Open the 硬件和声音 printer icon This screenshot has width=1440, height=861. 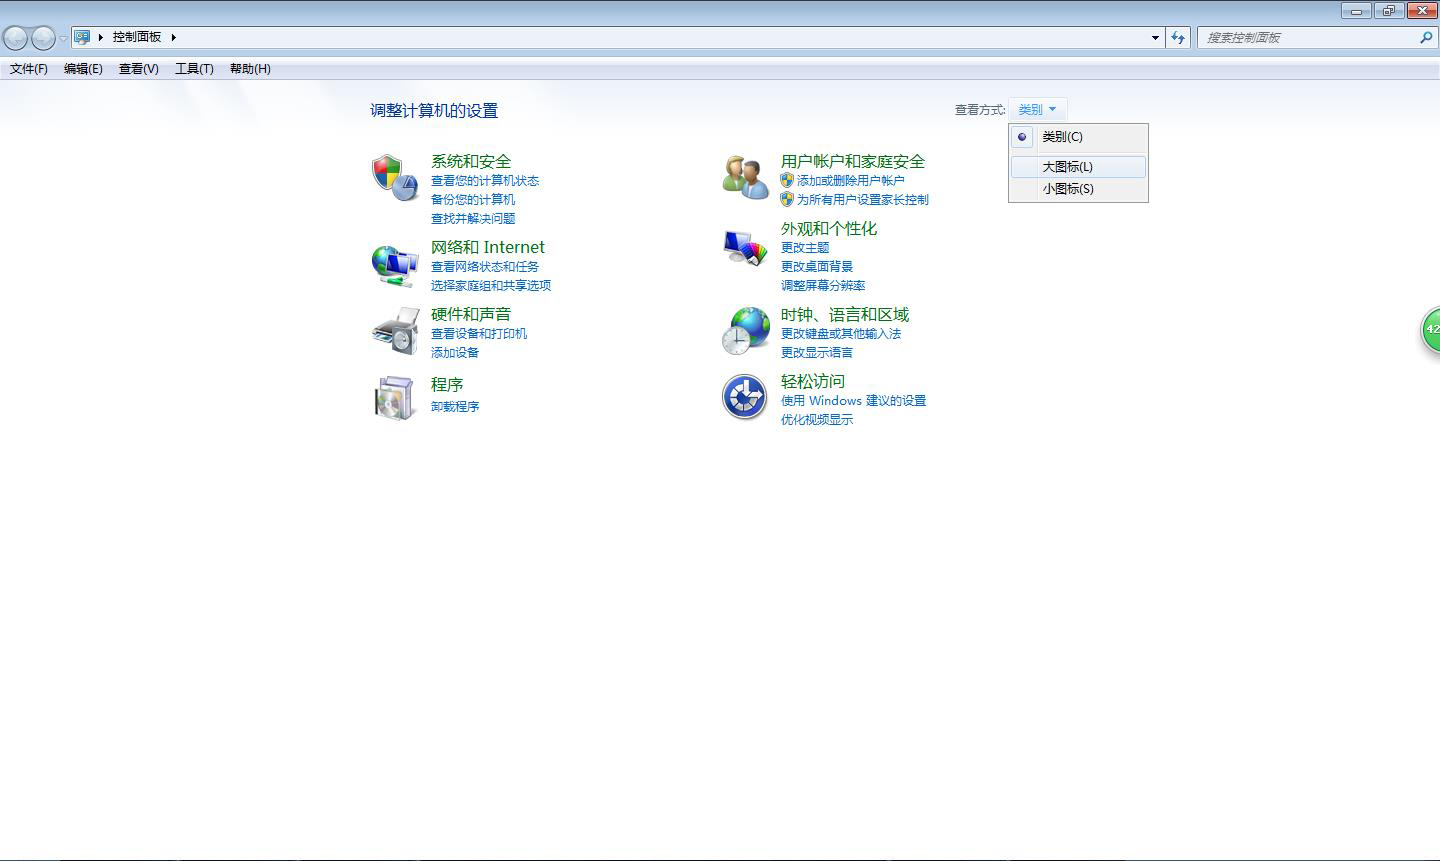(395, 331)
